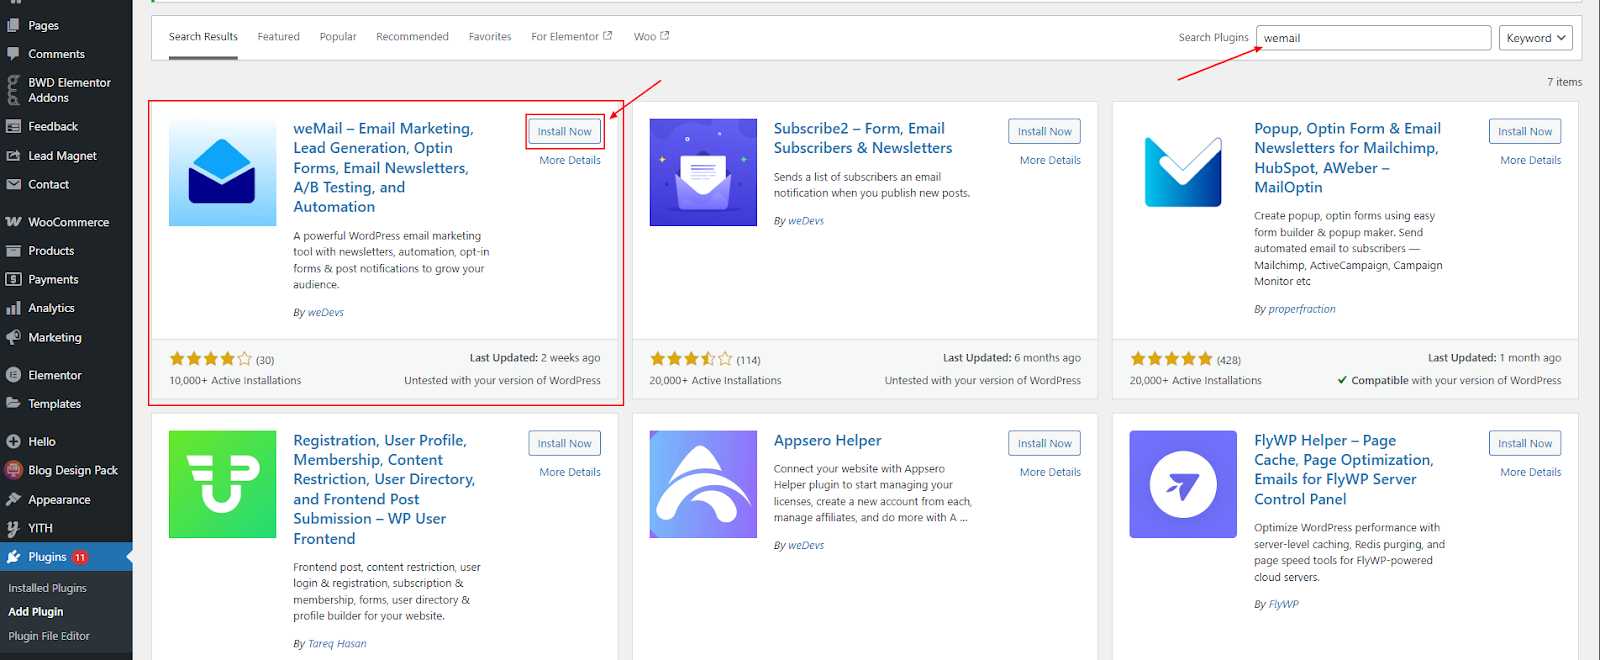Open More Details for weMail

click(570, 160)
